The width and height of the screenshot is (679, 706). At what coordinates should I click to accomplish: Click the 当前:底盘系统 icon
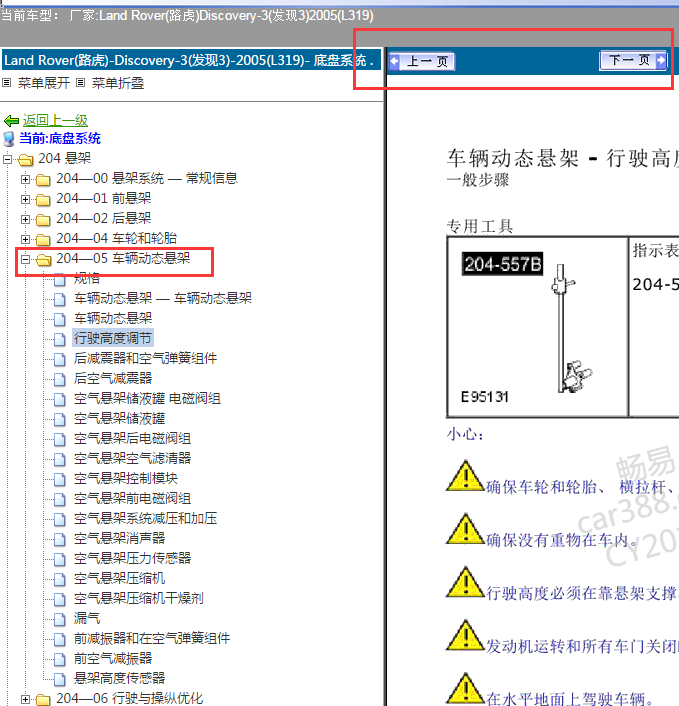[9, 139]
